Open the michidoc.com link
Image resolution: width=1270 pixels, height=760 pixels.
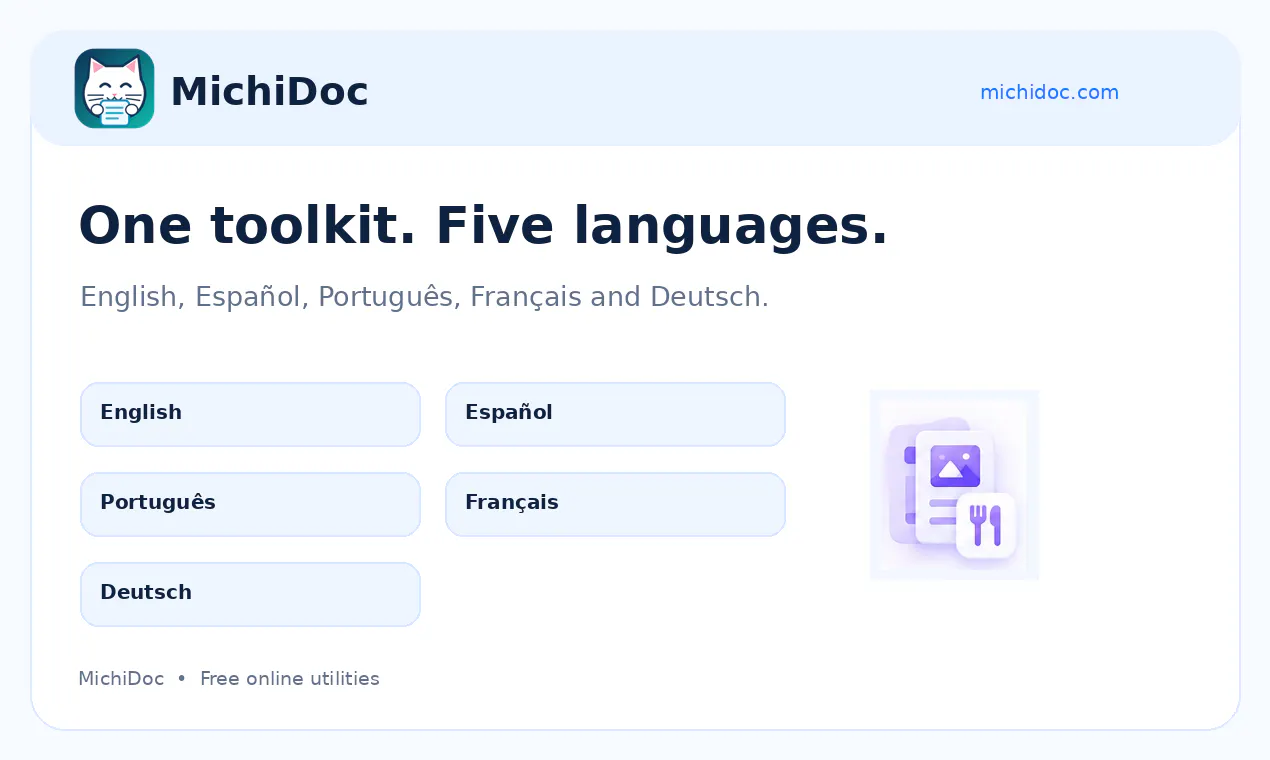(1049, 92)
